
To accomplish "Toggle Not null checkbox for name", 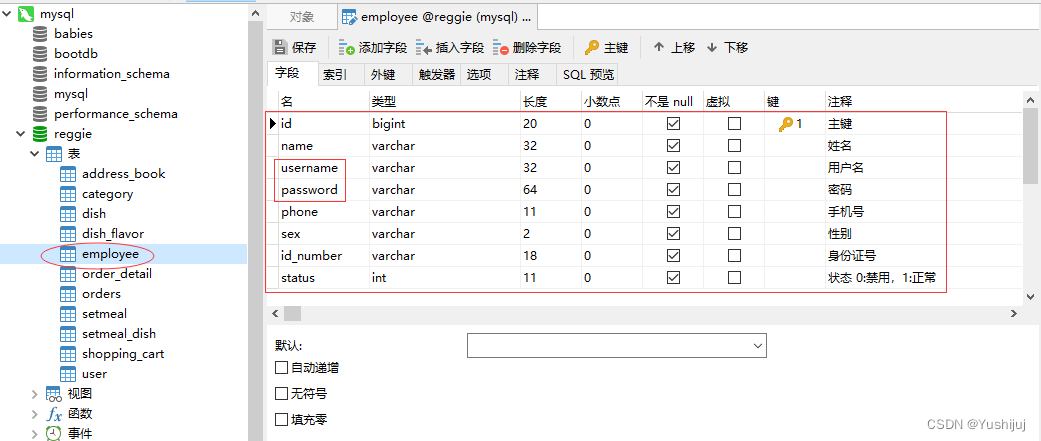I will pos(673,145).
